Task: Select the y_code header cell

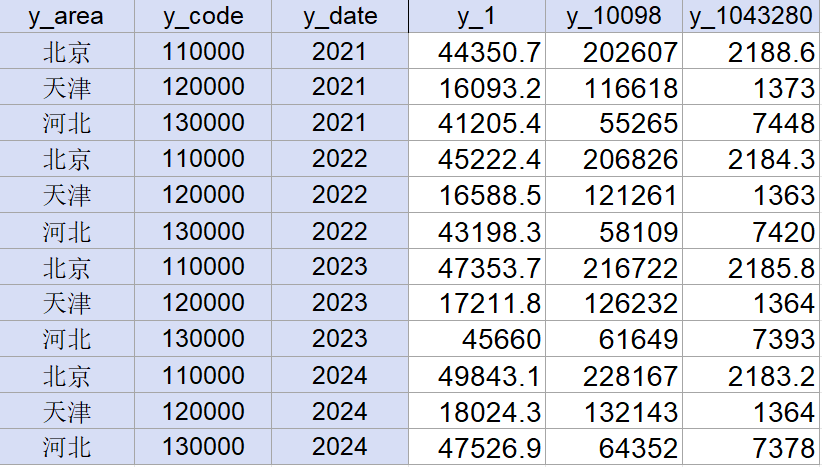Action: point(203,17)
